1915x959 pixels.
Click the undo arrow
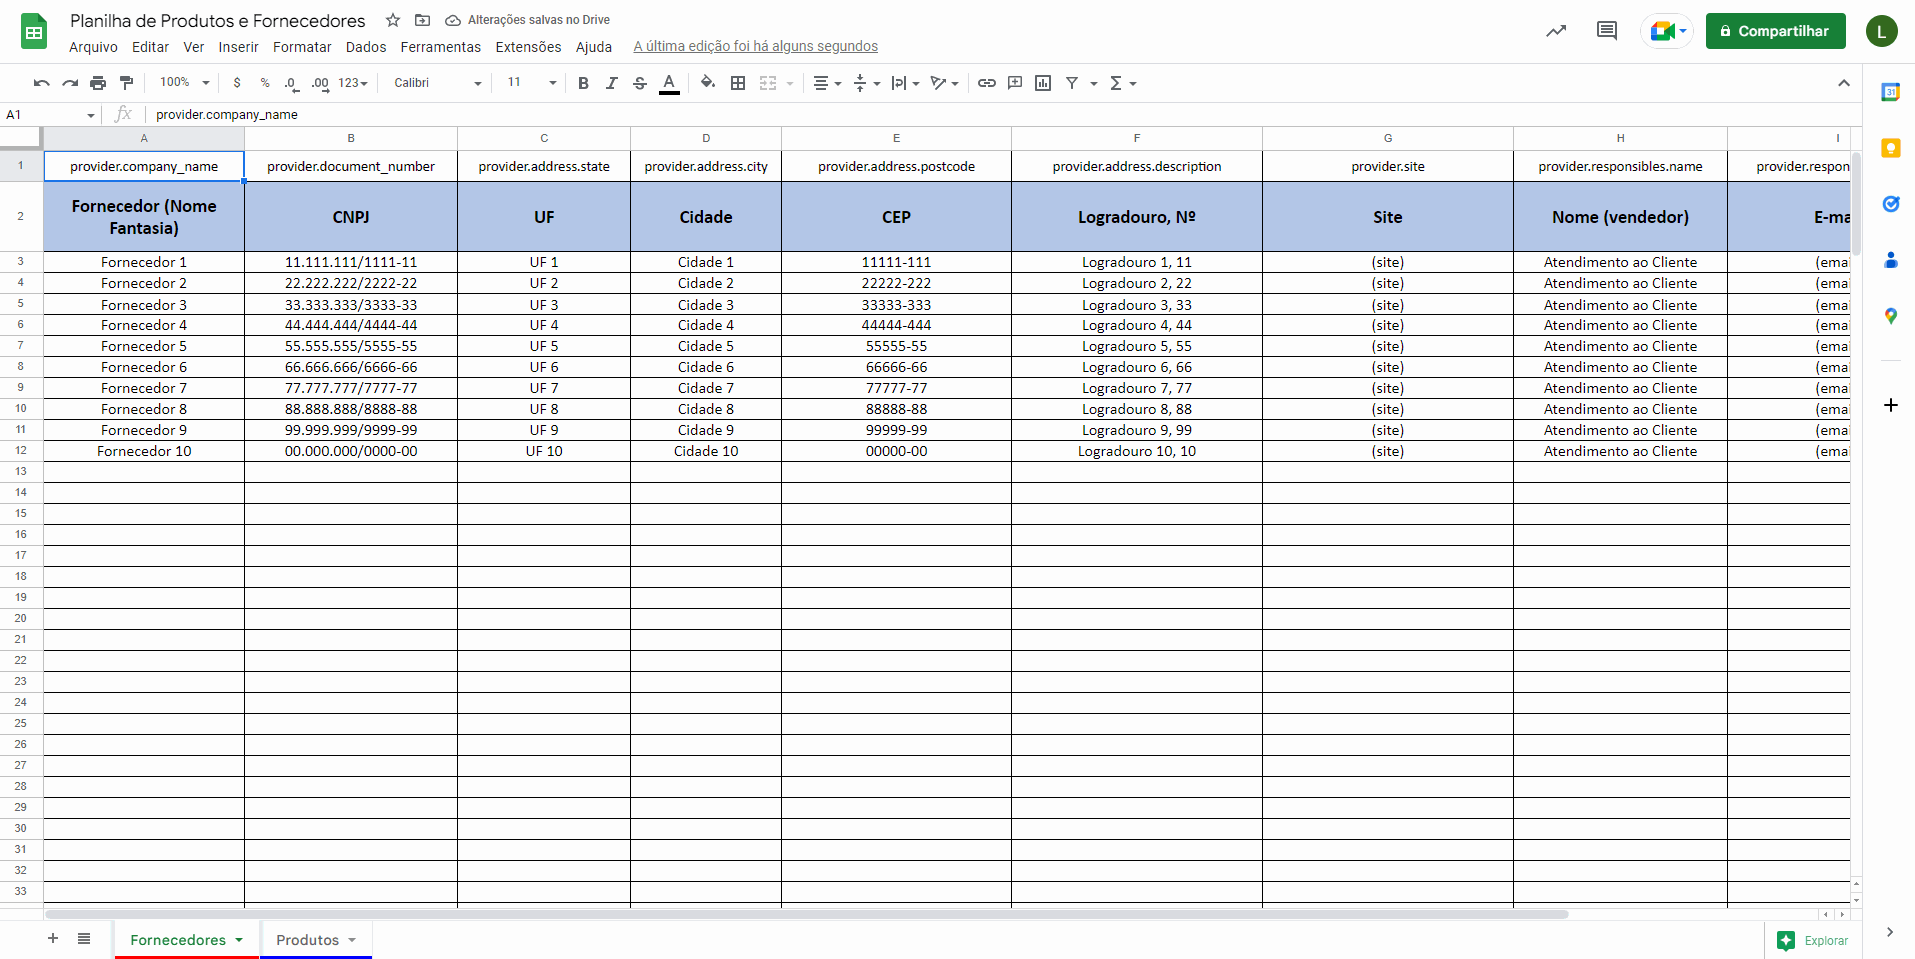coord(41,83)
